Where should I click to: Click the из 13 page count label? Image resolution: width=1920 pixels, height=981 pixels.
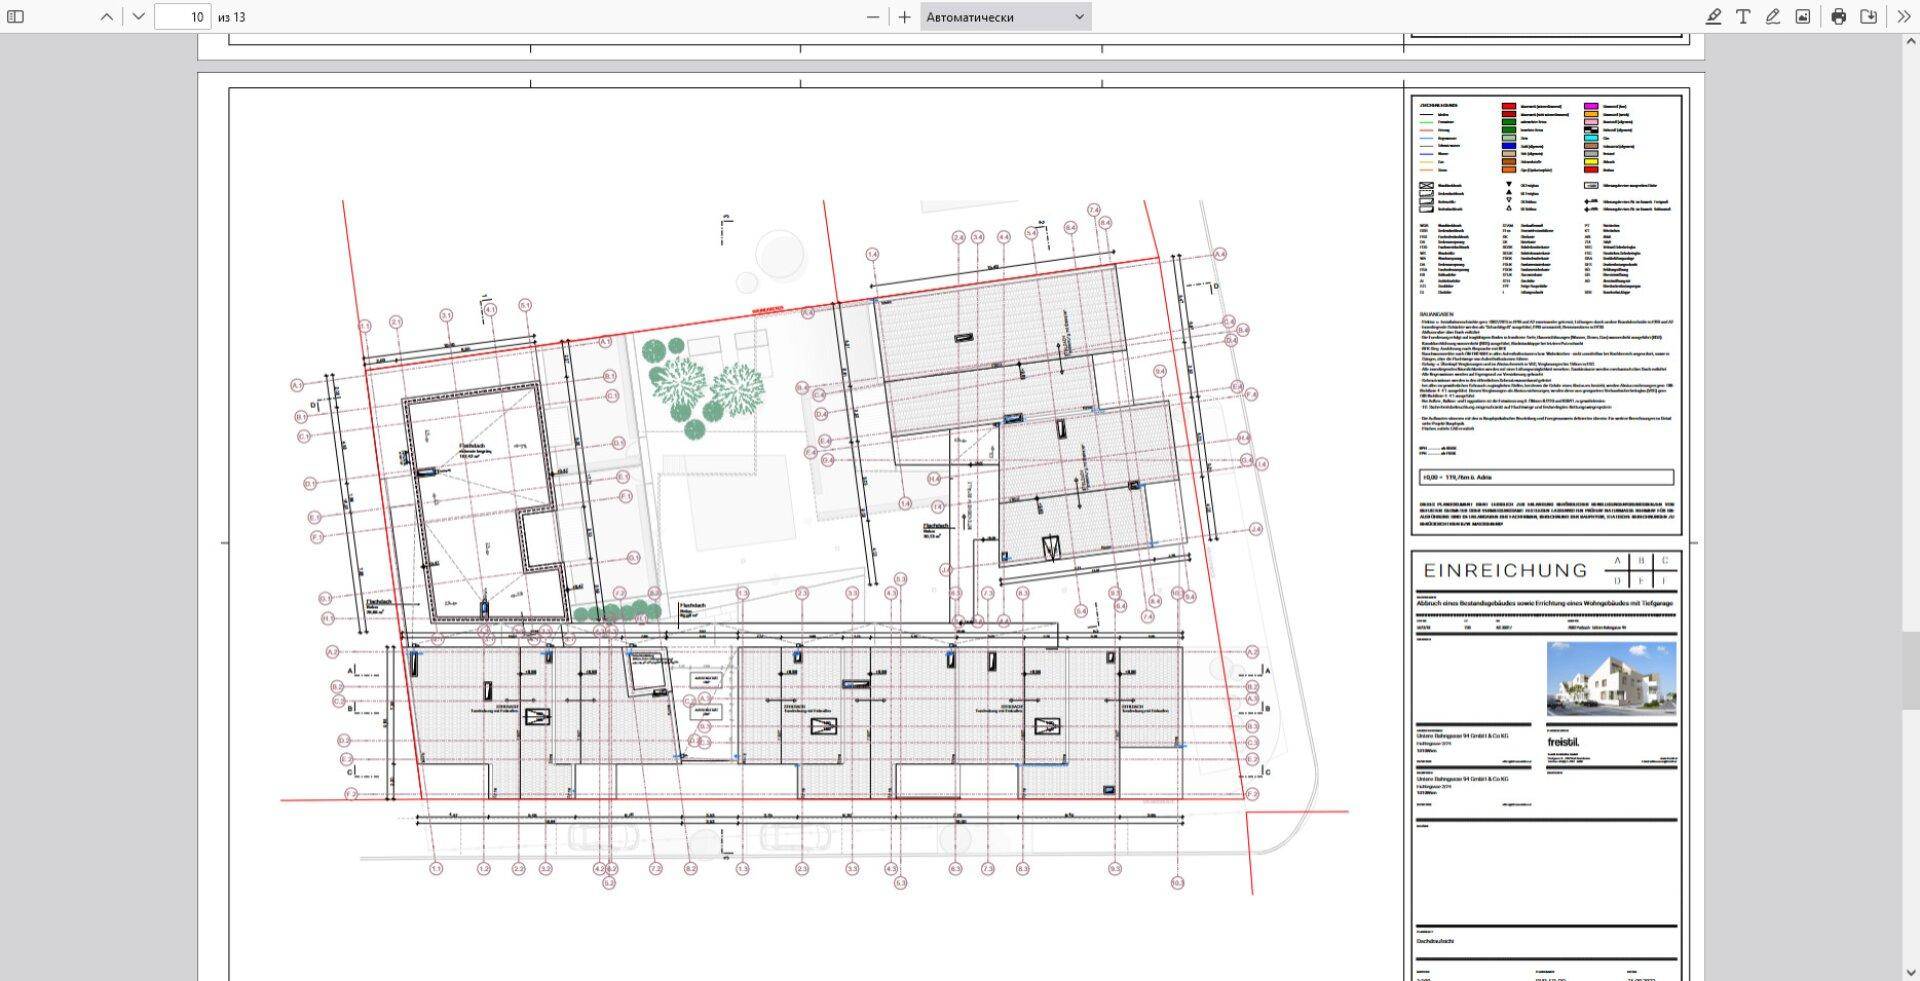pos(231,17)
